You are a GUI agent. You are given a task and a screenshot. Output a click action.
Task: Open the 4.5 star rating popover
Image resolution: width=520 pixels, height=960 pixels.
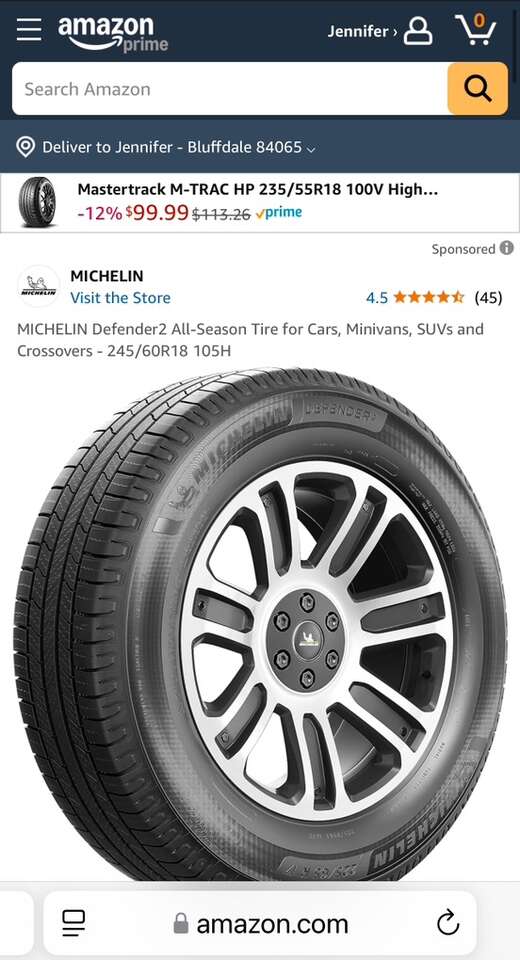coord(415,298)
